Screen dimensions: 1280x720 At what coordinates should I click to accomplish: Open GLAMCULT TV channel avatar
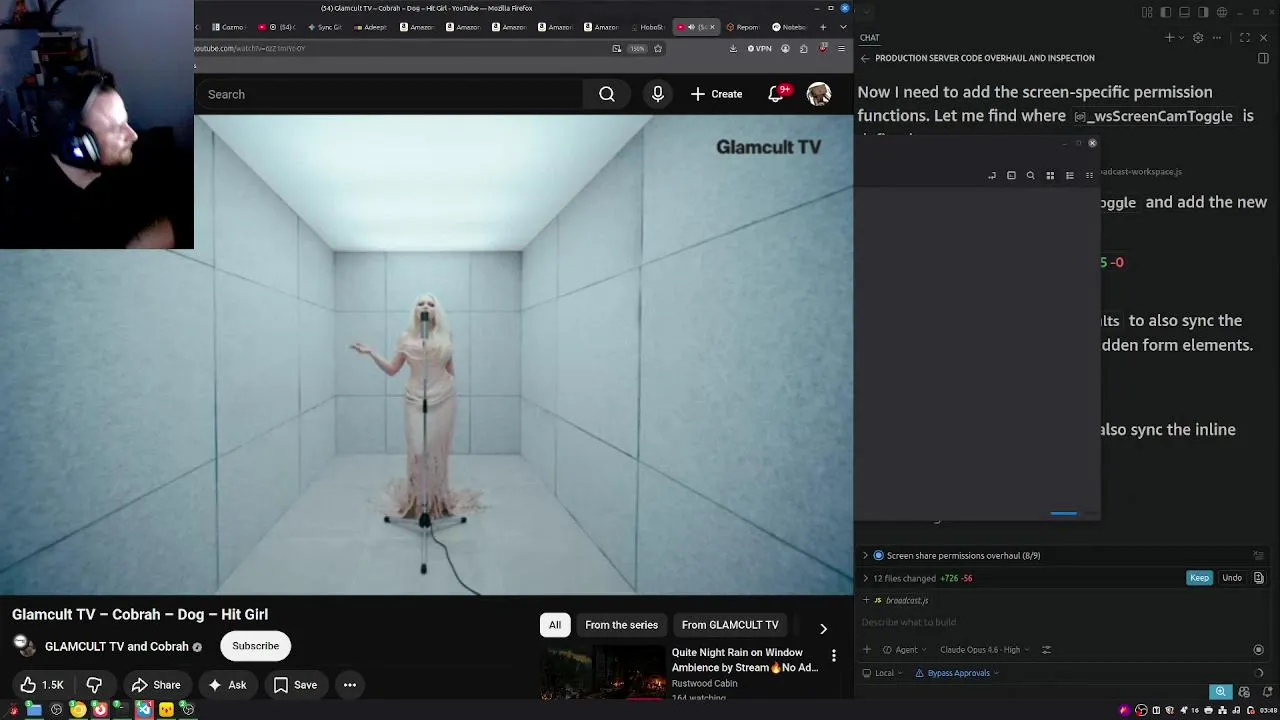tap(24, 646)
